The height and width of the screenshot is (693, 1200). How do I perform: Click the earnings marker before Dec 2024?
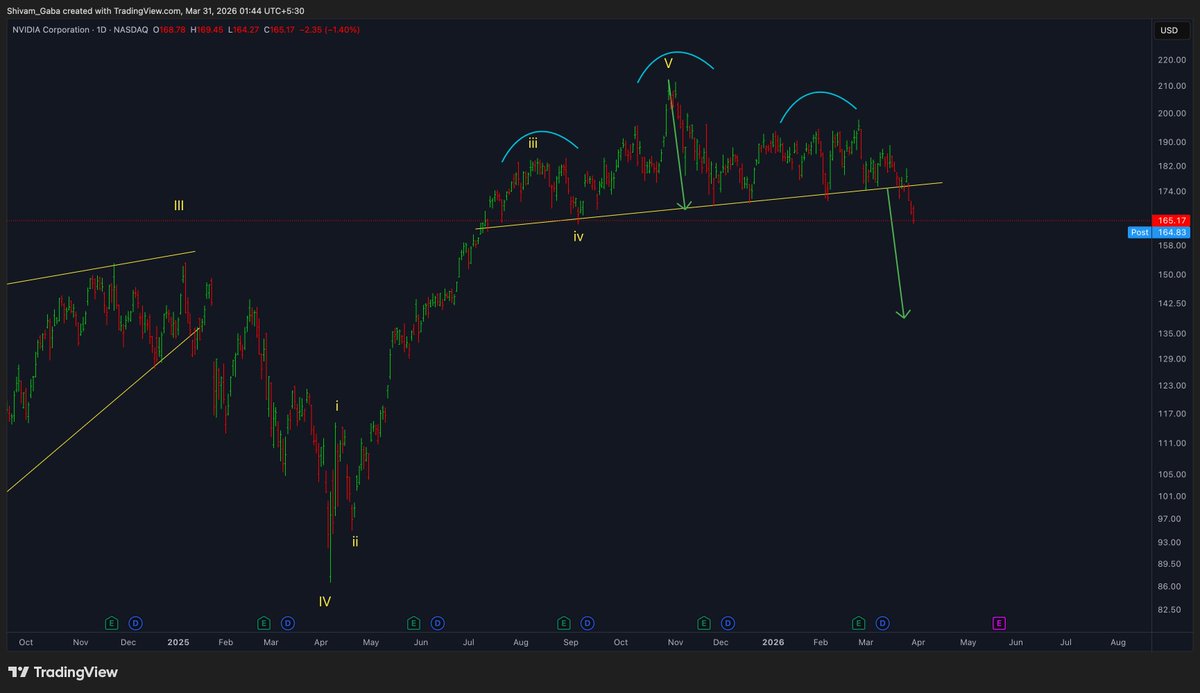tap(111, 623)
